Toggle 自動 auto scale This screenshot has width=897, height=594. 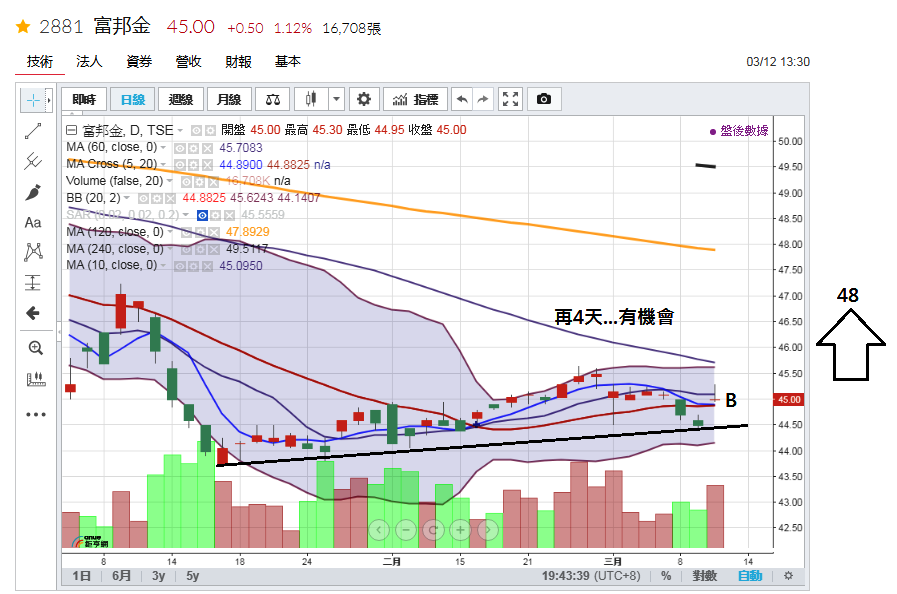tap(749, 576)
